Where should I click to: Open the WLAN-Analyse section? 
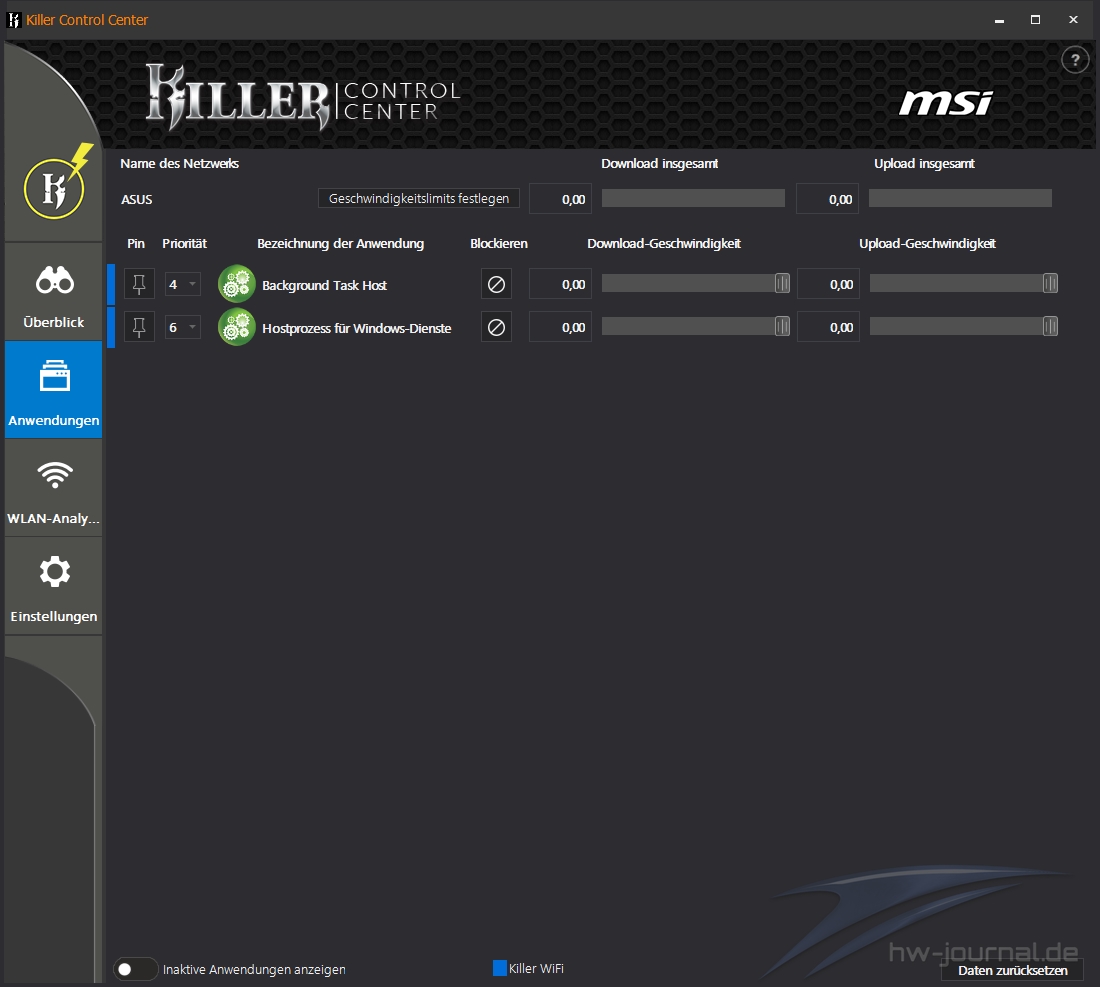[x=54, y=488]
